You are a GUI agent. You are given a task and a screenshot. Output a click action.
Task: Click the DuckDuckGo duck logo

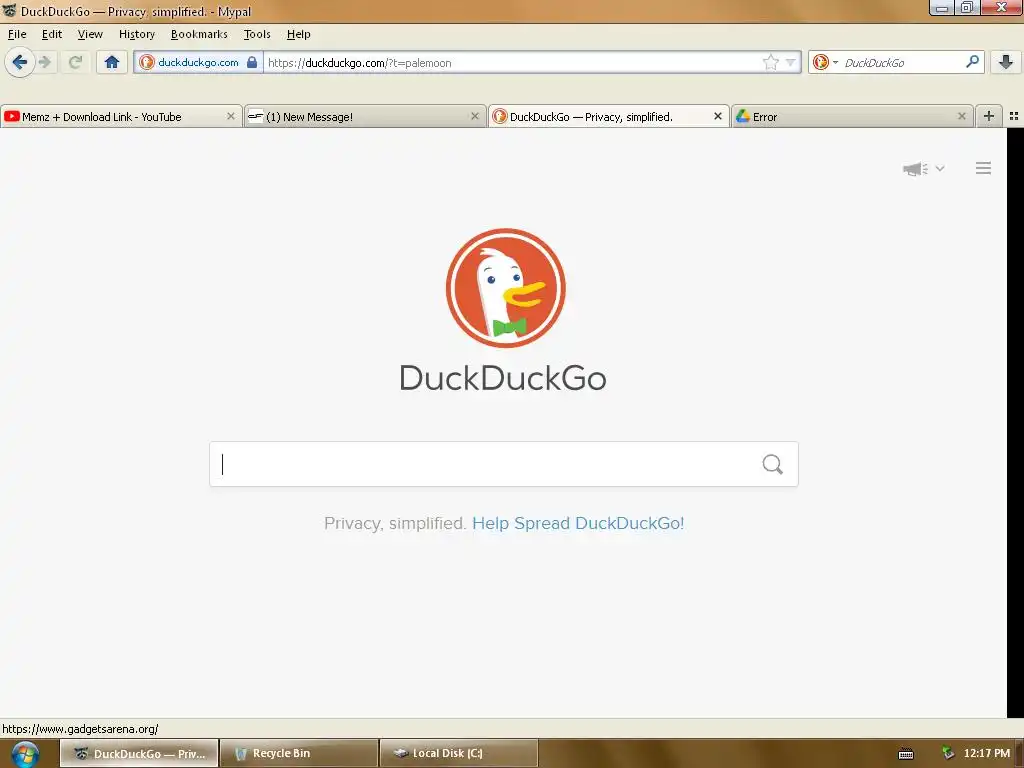tap(505, 288)
